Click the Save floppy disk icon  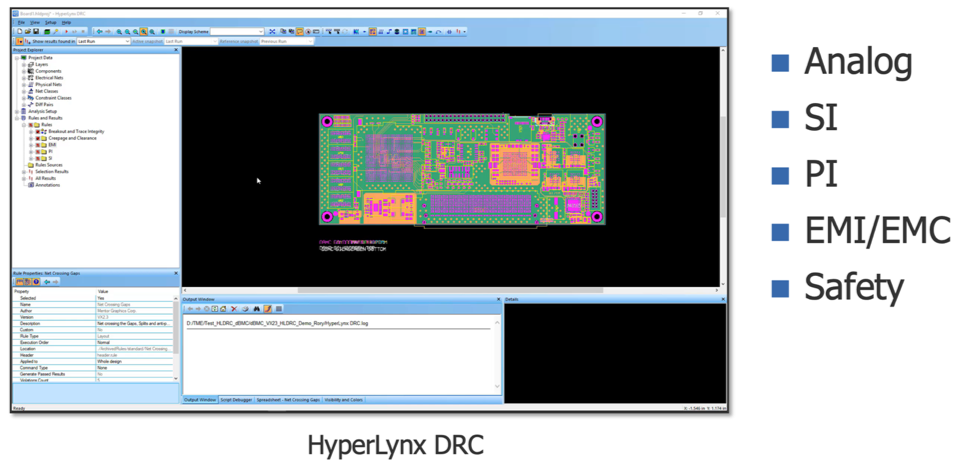36,31
